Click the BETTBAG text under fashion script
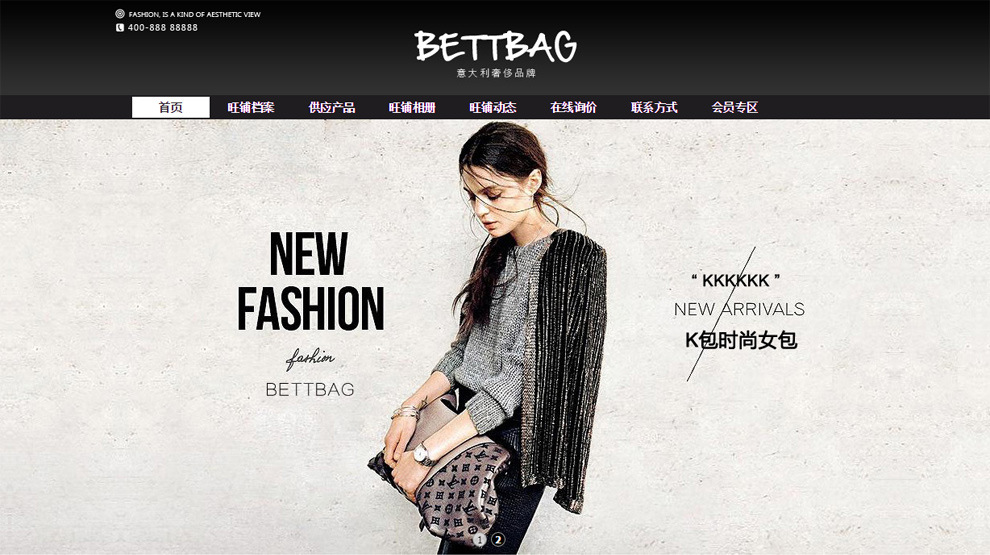This screenshot has height=555, width=990. point(310,390)
